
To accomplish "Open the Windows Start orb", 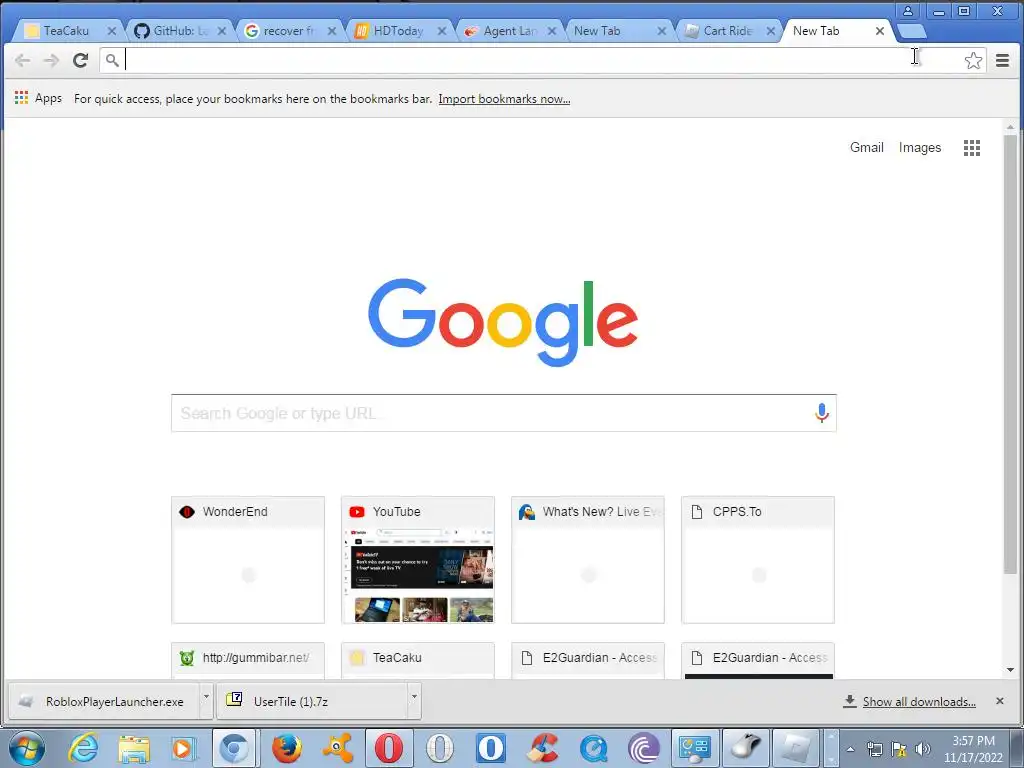I will (27, 748).
